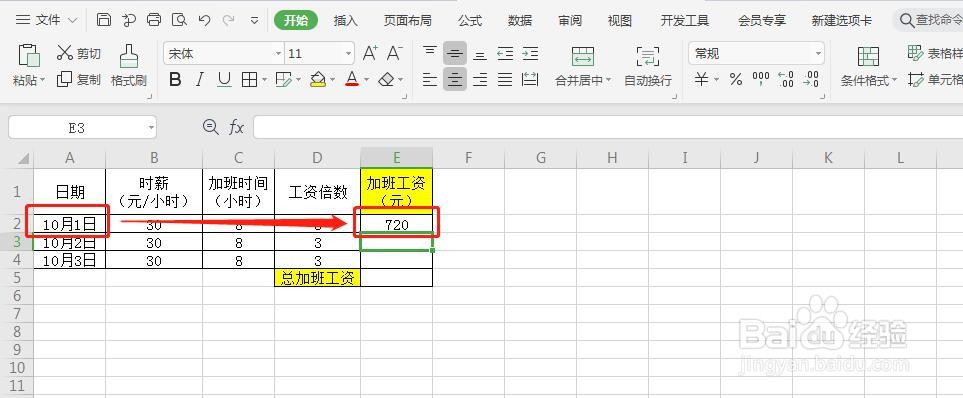Open the 开发工具 tab
The image size is (963, 398).
tap(685, 20)
